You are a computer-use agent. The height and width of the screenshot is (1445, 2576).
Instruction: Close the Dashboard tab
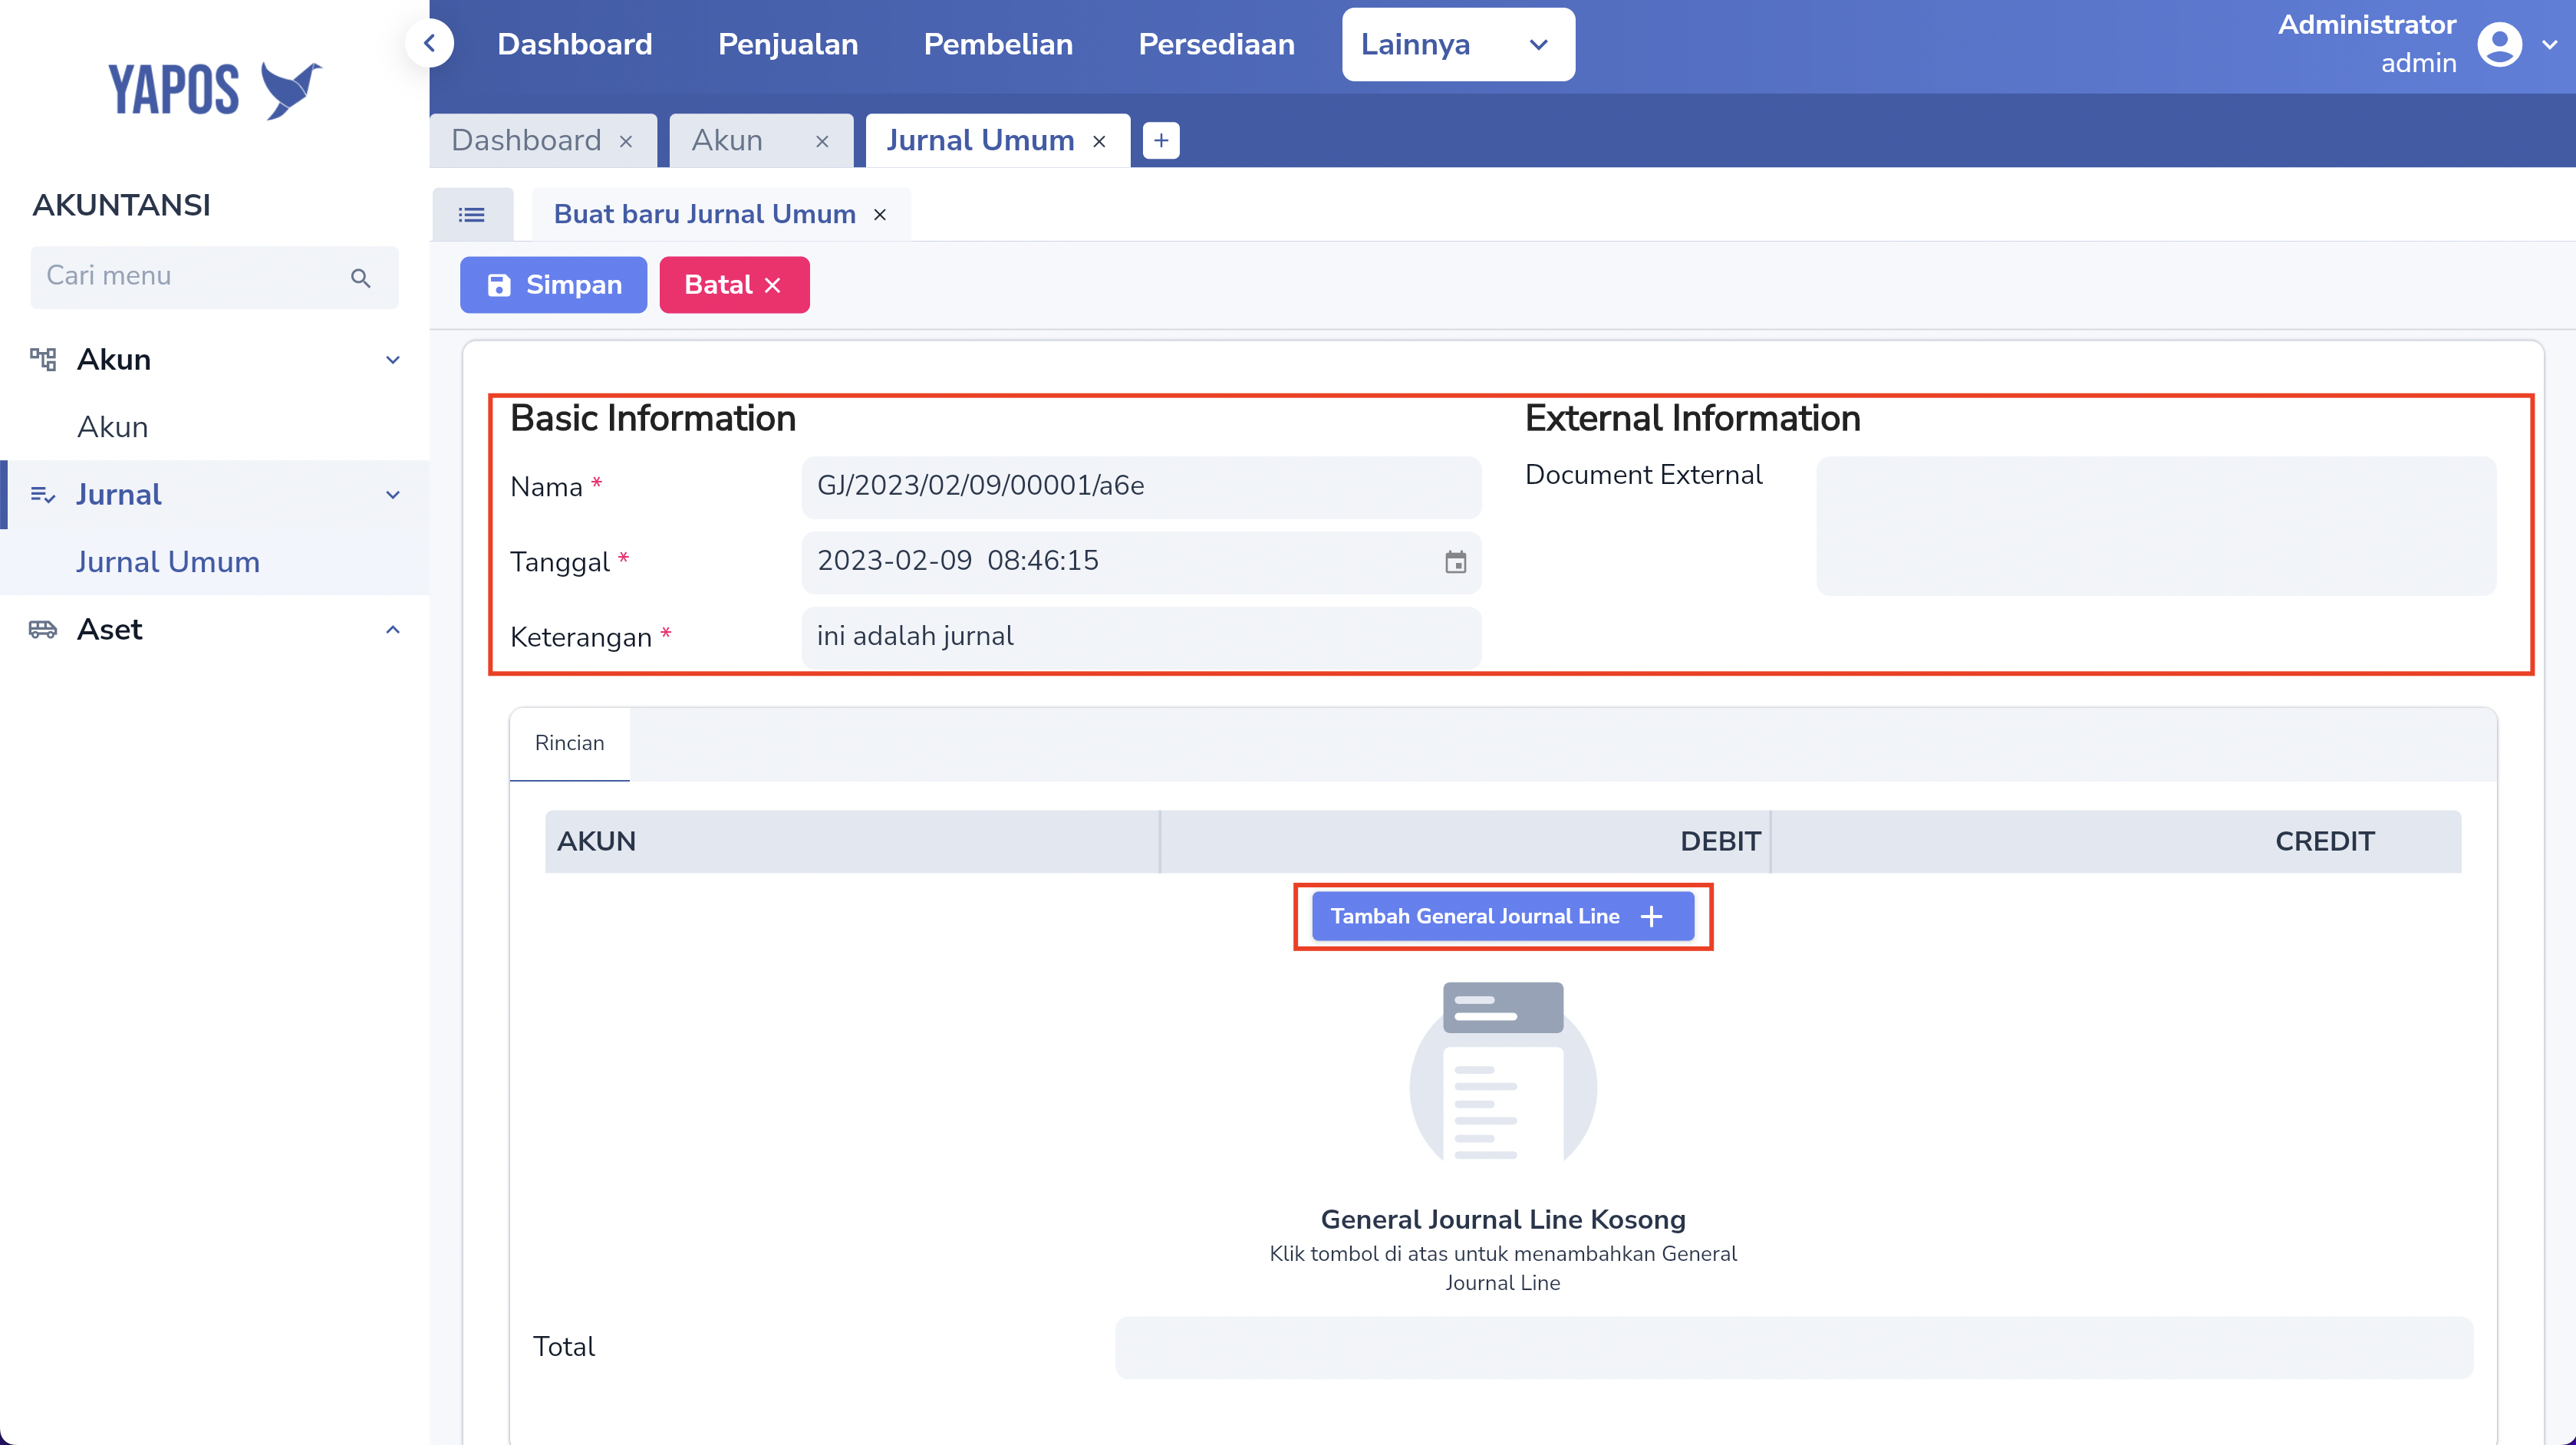[626, 142]
